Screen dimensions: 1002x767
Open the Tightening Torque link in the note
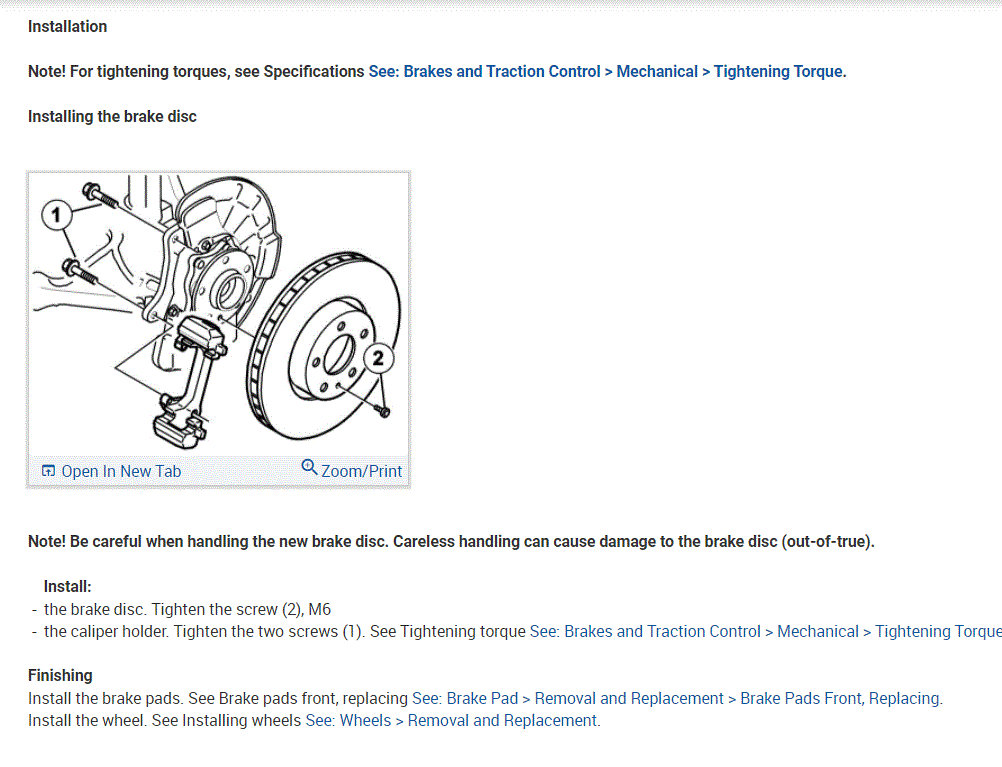pos(607,72)
